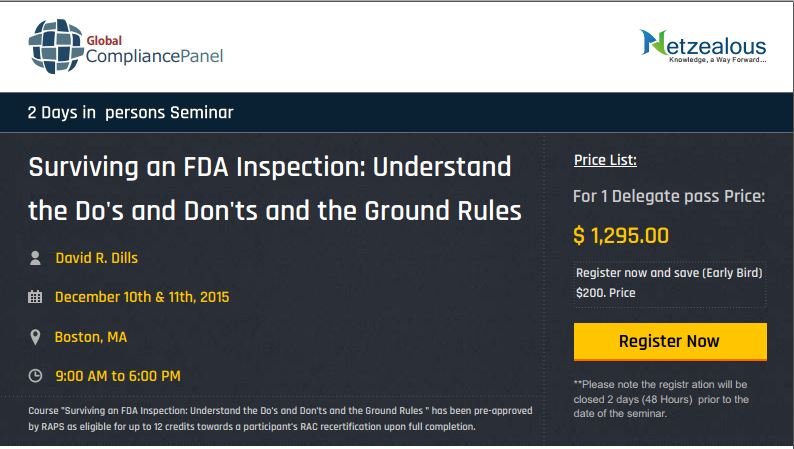Select speaker name David R. Dills
The height and width of the screenshot is (449, 794).
coord(97,258)
